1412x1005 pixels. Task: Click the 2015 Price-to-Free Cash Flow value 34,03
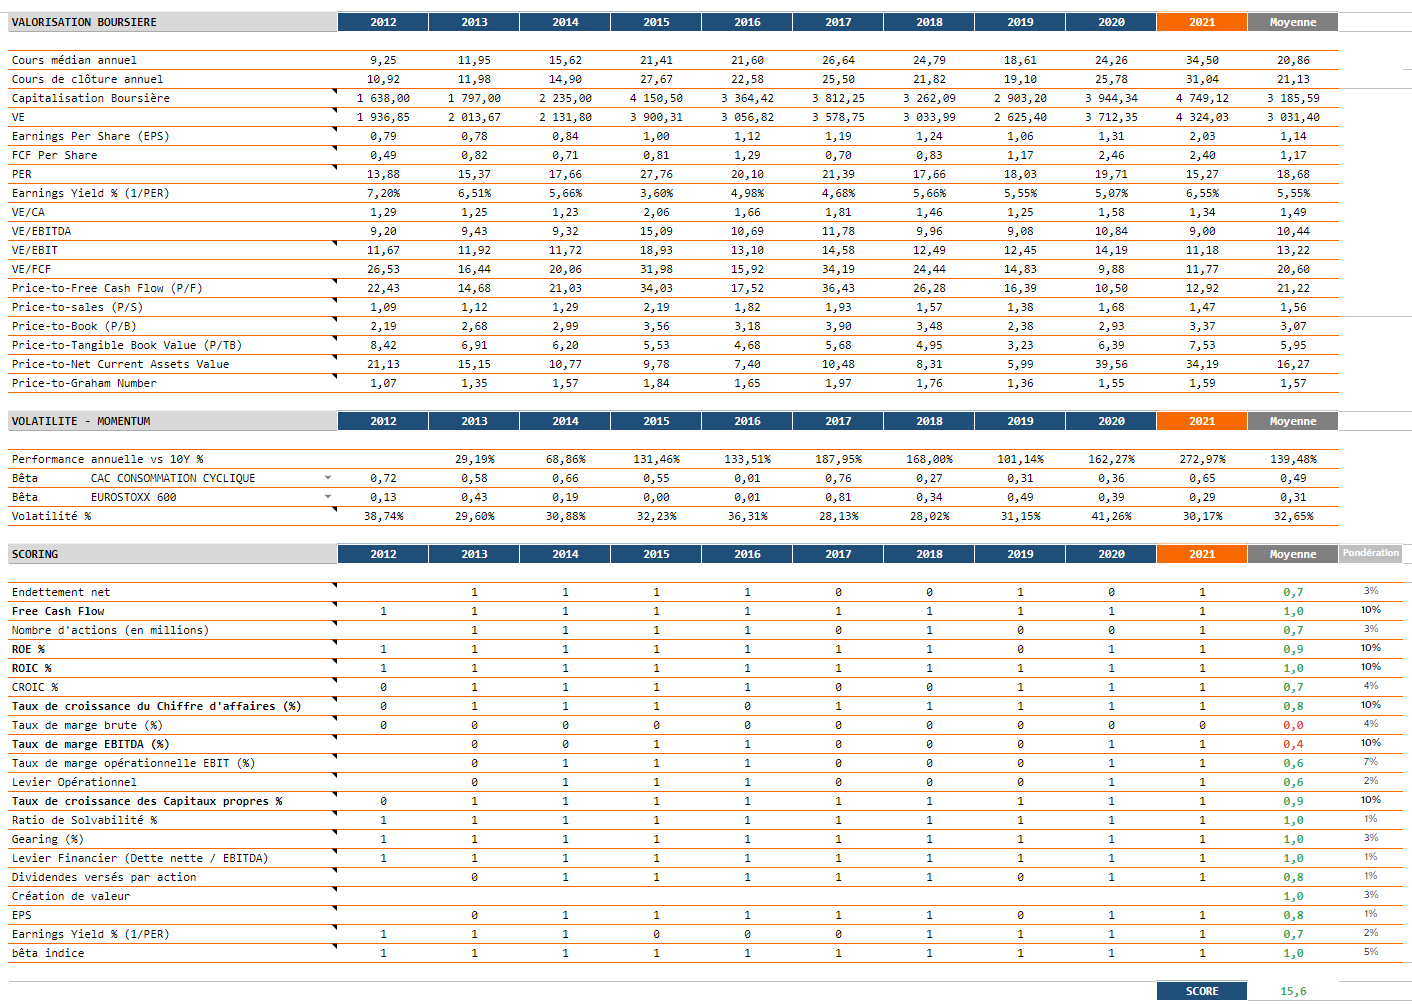[x=656, y=288]
